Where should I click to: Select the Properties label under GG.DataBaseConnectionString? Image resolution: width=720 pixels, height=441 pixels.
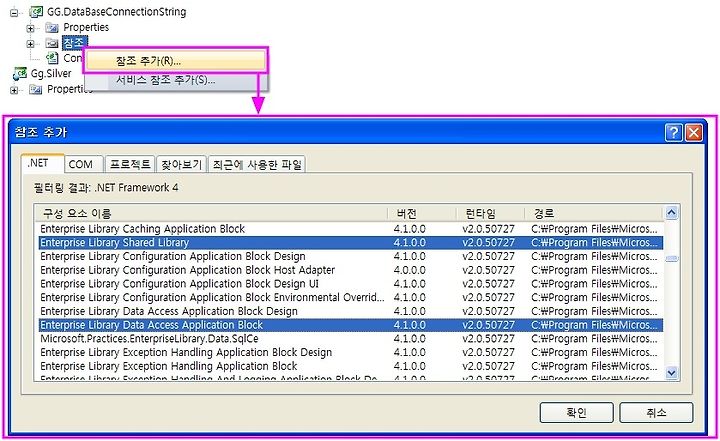pyautogui.click(x=86, y=28)
